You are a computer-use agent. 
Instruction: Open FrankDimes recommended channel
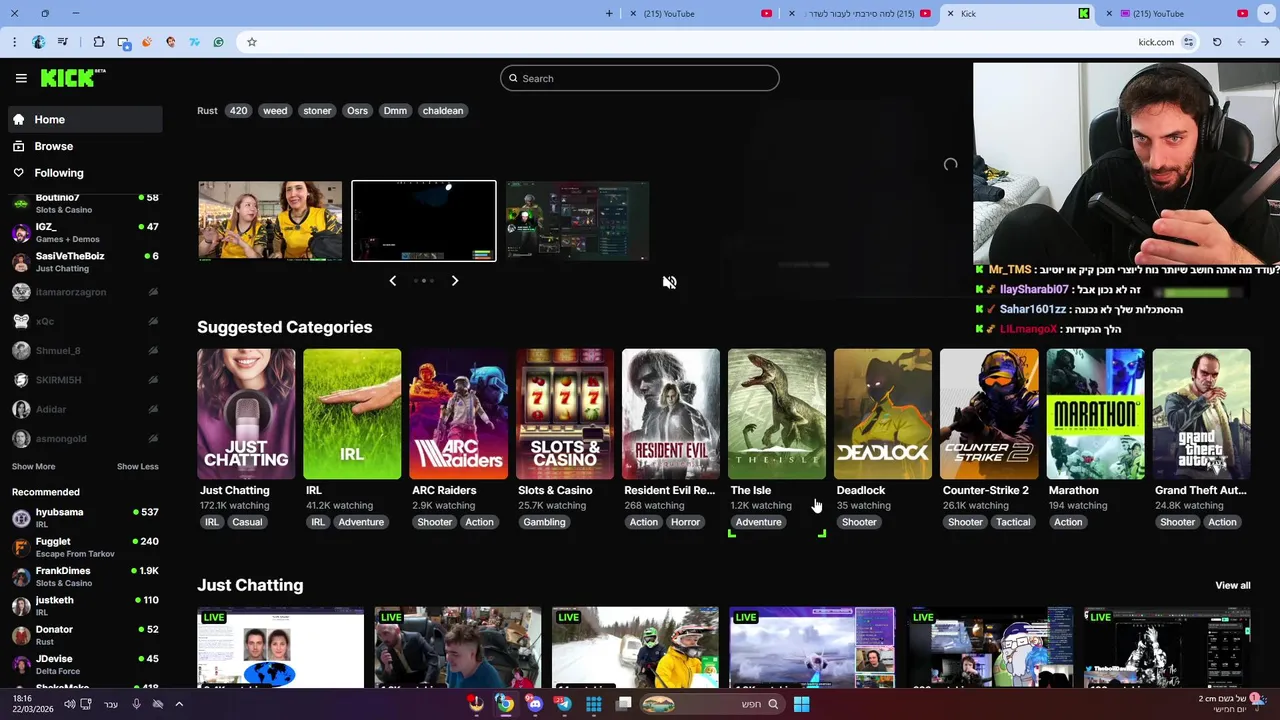tap(85, 576)
